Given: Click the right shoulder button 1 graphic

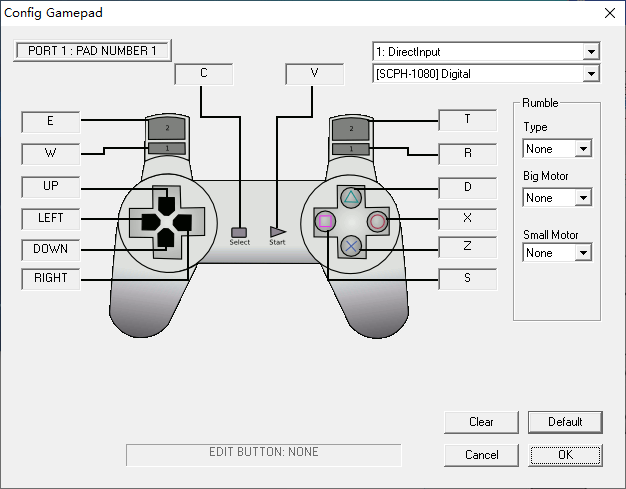Looking at the screenshot, I should tap(351, 148).
